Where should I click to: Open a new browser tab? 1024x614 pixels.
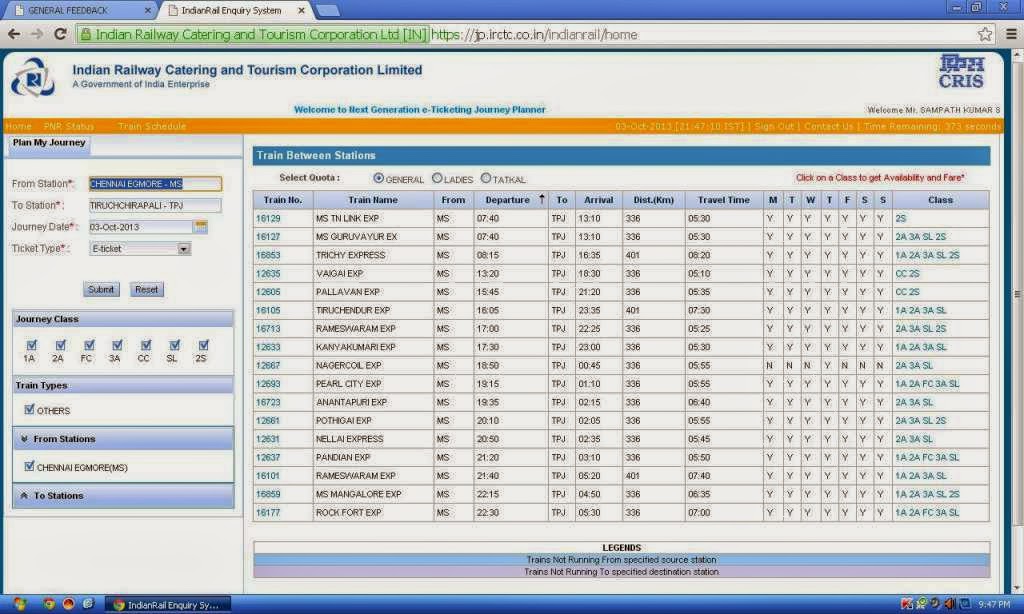pyautogui.click(x=327, y=10)
